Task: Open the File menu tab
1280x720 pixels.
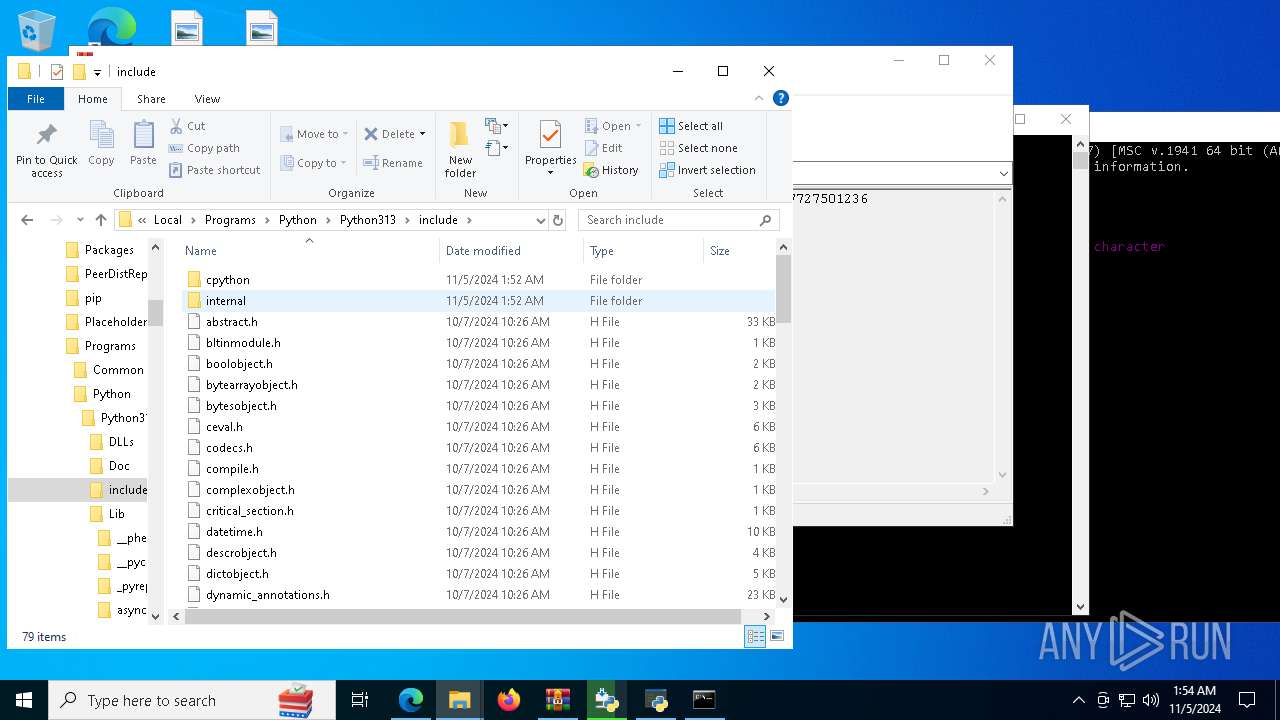Action: point(36,99)
